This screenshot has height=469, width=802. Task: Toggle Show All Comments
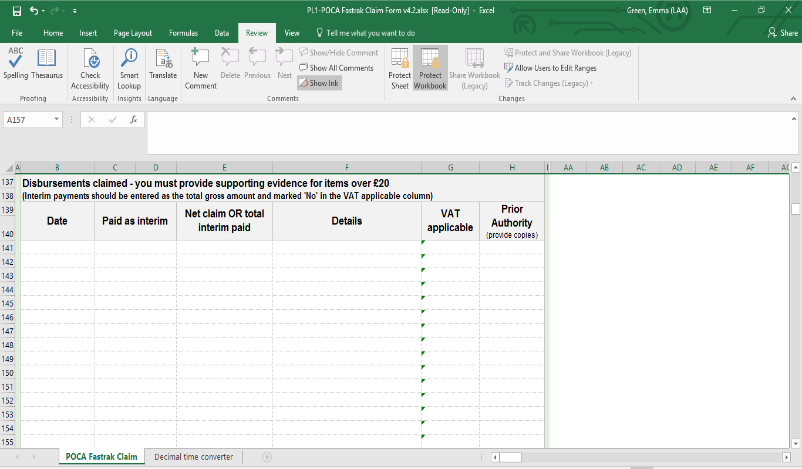(x=336, y=68)
